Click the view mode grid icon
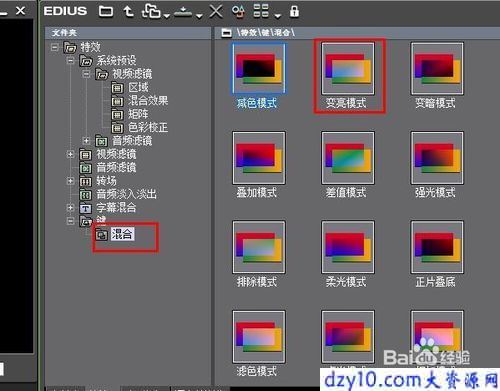The height and width of the screenshot is (391, 500). [261, 11]
